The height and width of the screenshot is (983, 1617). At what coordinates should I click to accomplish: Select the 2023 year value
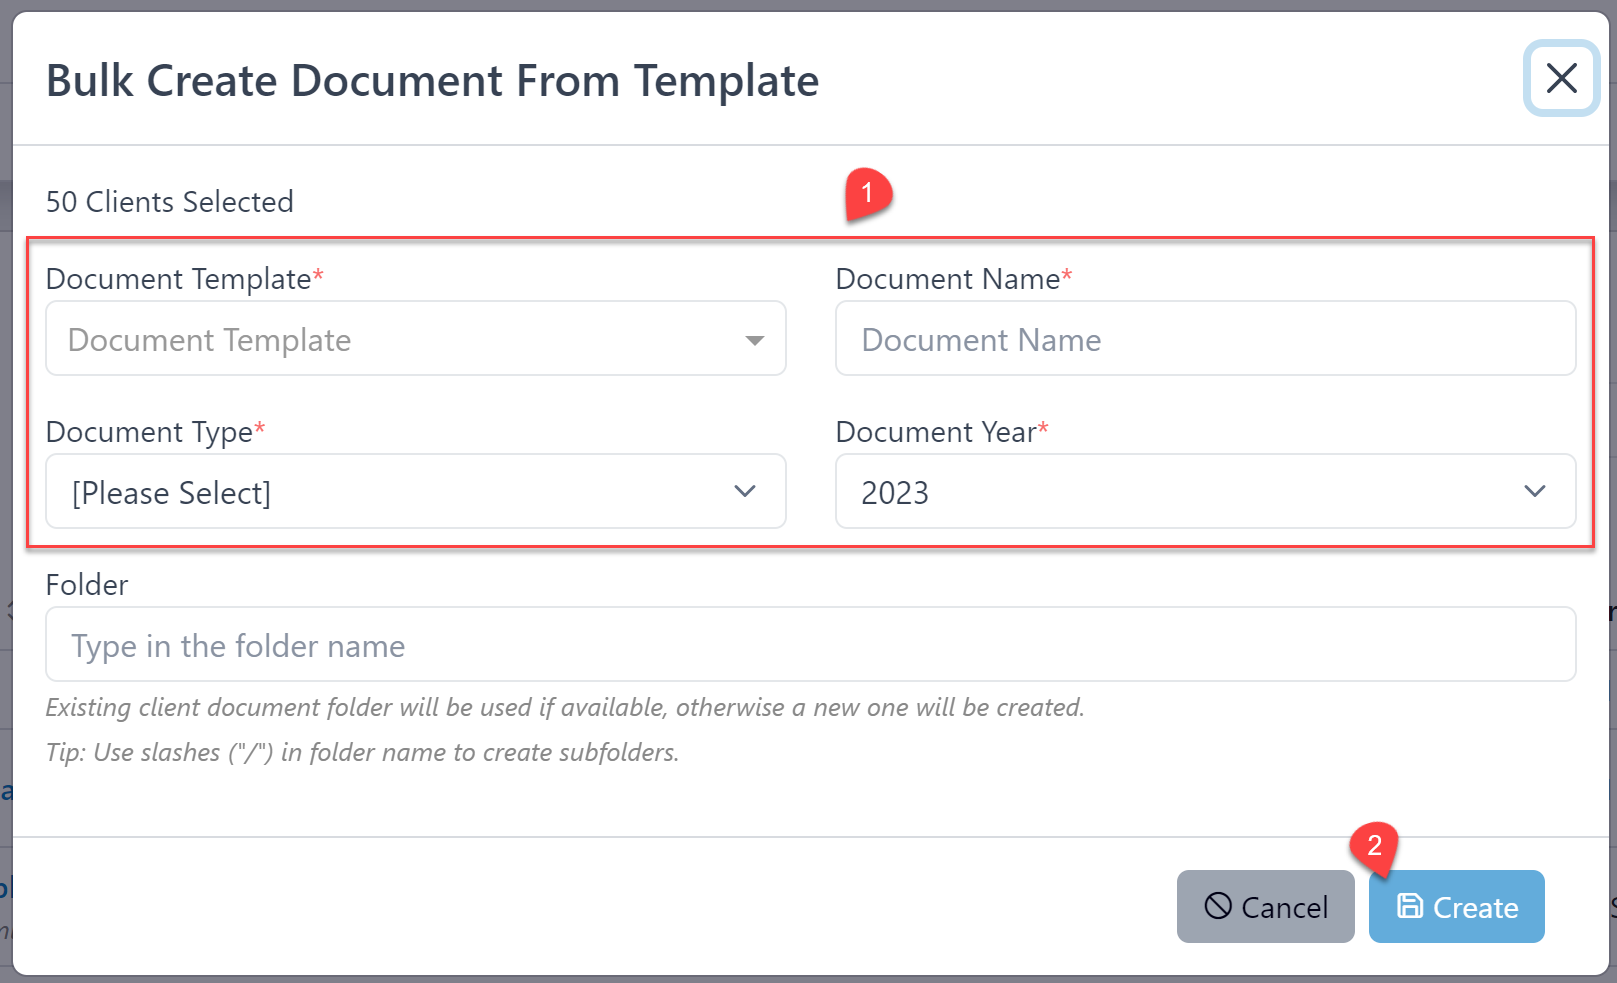point(895,491)
